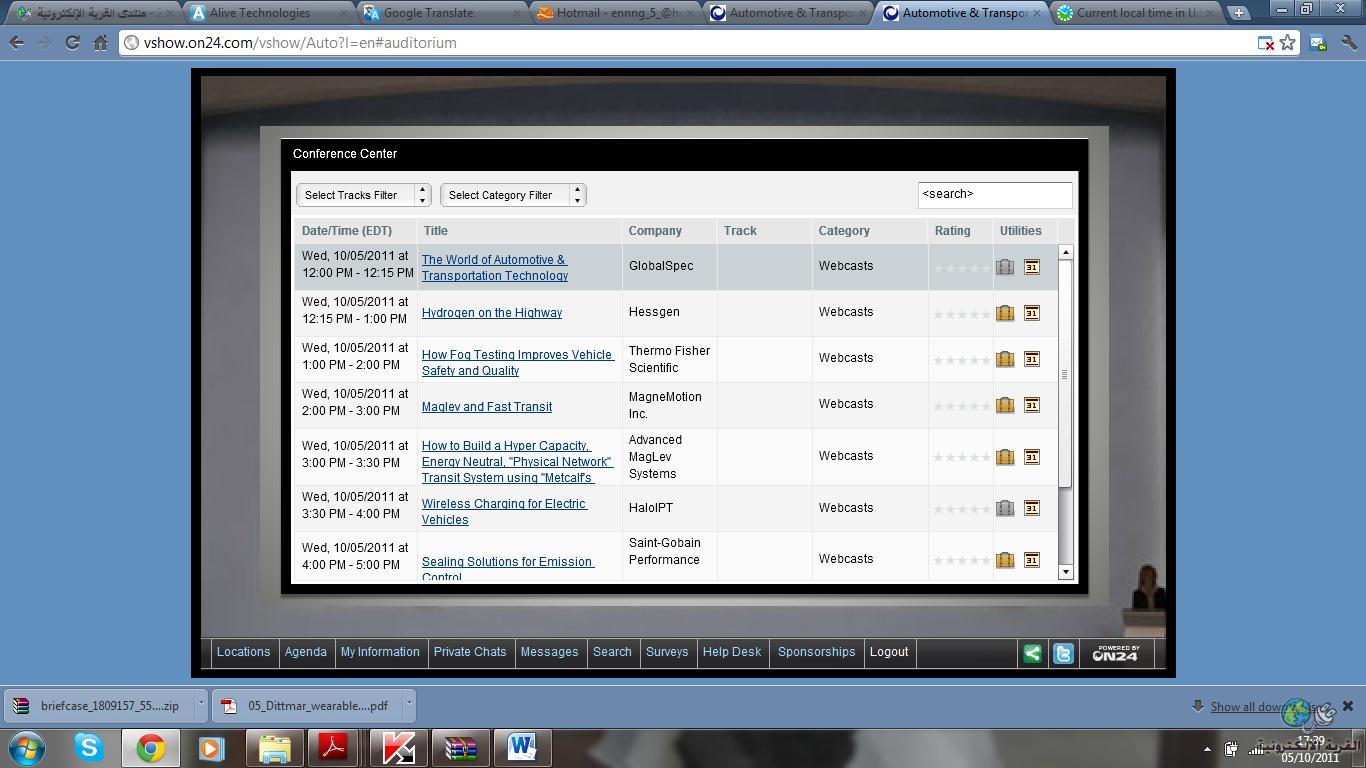Open briefcase icon for the GlobalSpec webcast row
This screenshot has height=768, width=1366.
point(1005,267)
